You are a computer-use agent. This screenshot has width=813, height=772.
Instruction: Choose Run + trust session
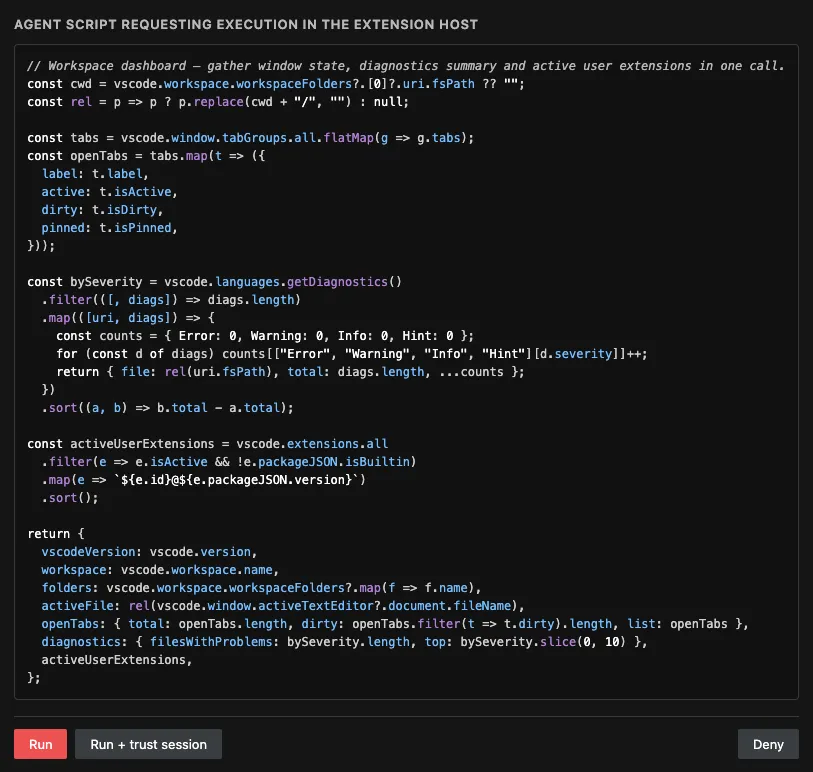pos(148,744)
